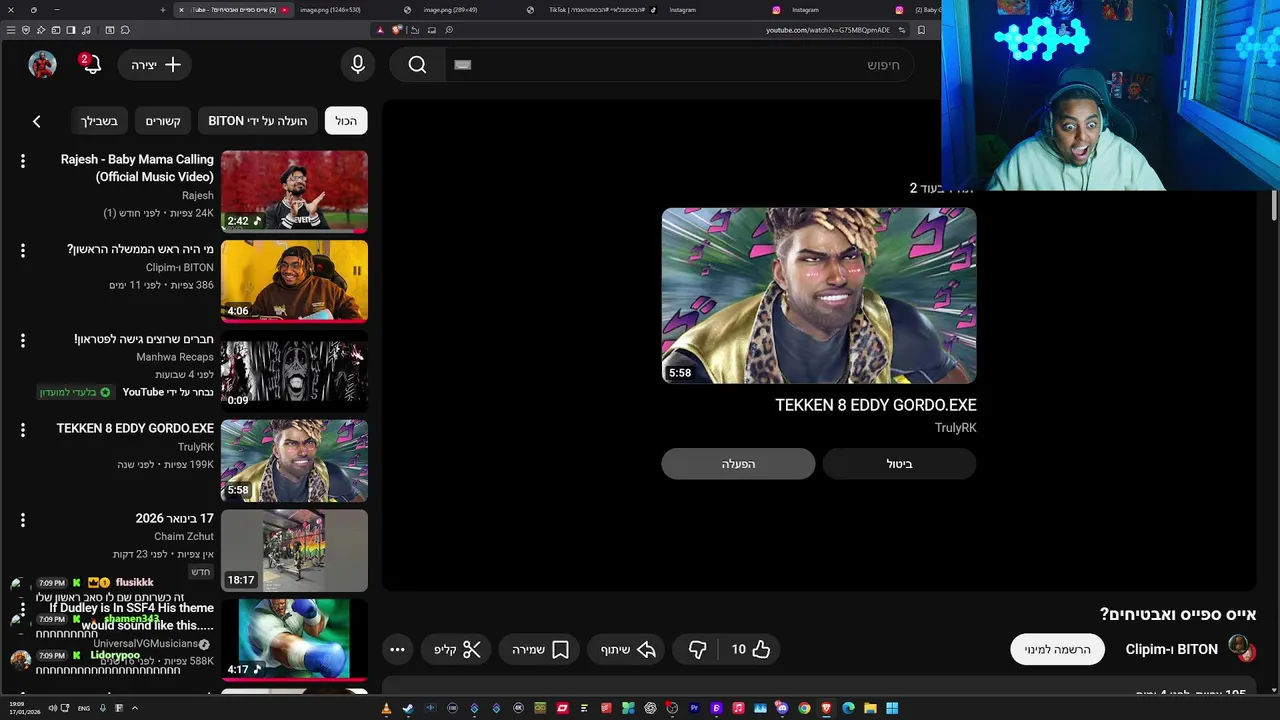Click ENG language indicator in taskbar
This screenshot has width=1280, height=720.
point(84,708)
